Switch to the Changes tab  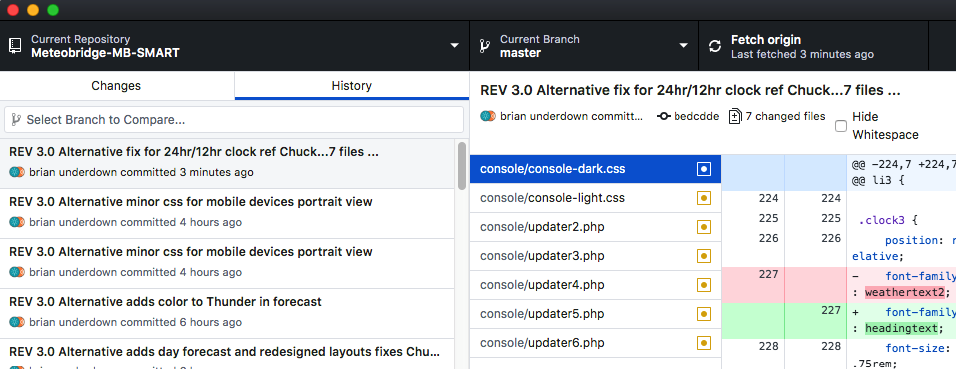(116, 85)
